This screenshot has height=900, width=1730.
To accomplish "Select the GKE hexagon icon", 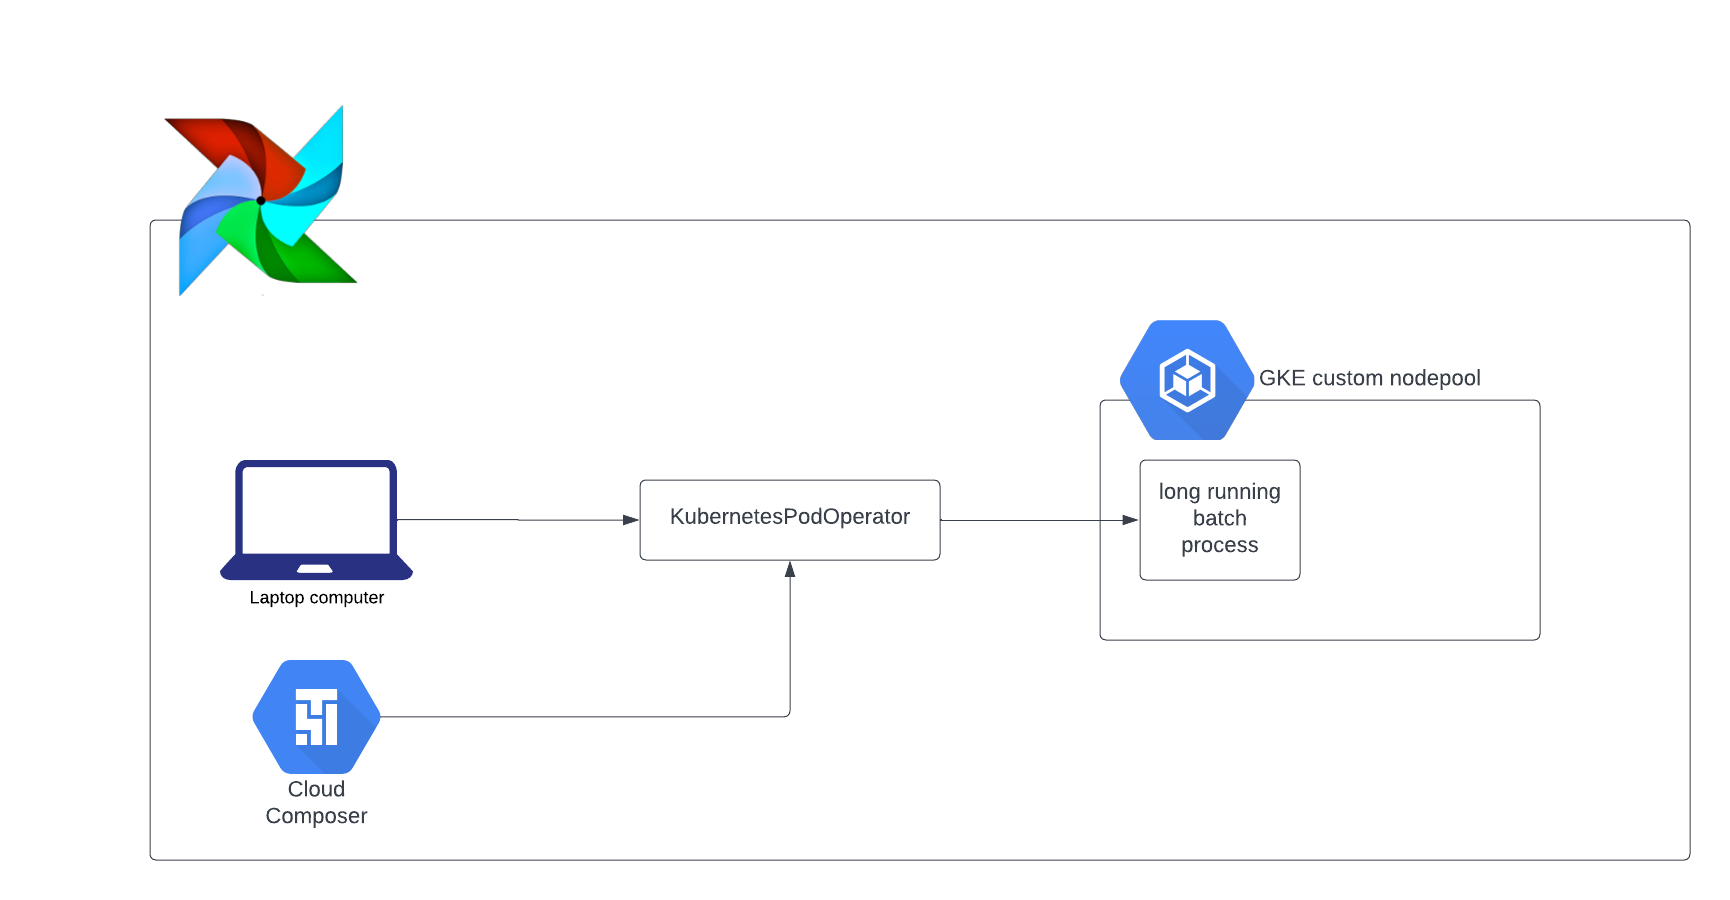I will (x=1187, y=380).
